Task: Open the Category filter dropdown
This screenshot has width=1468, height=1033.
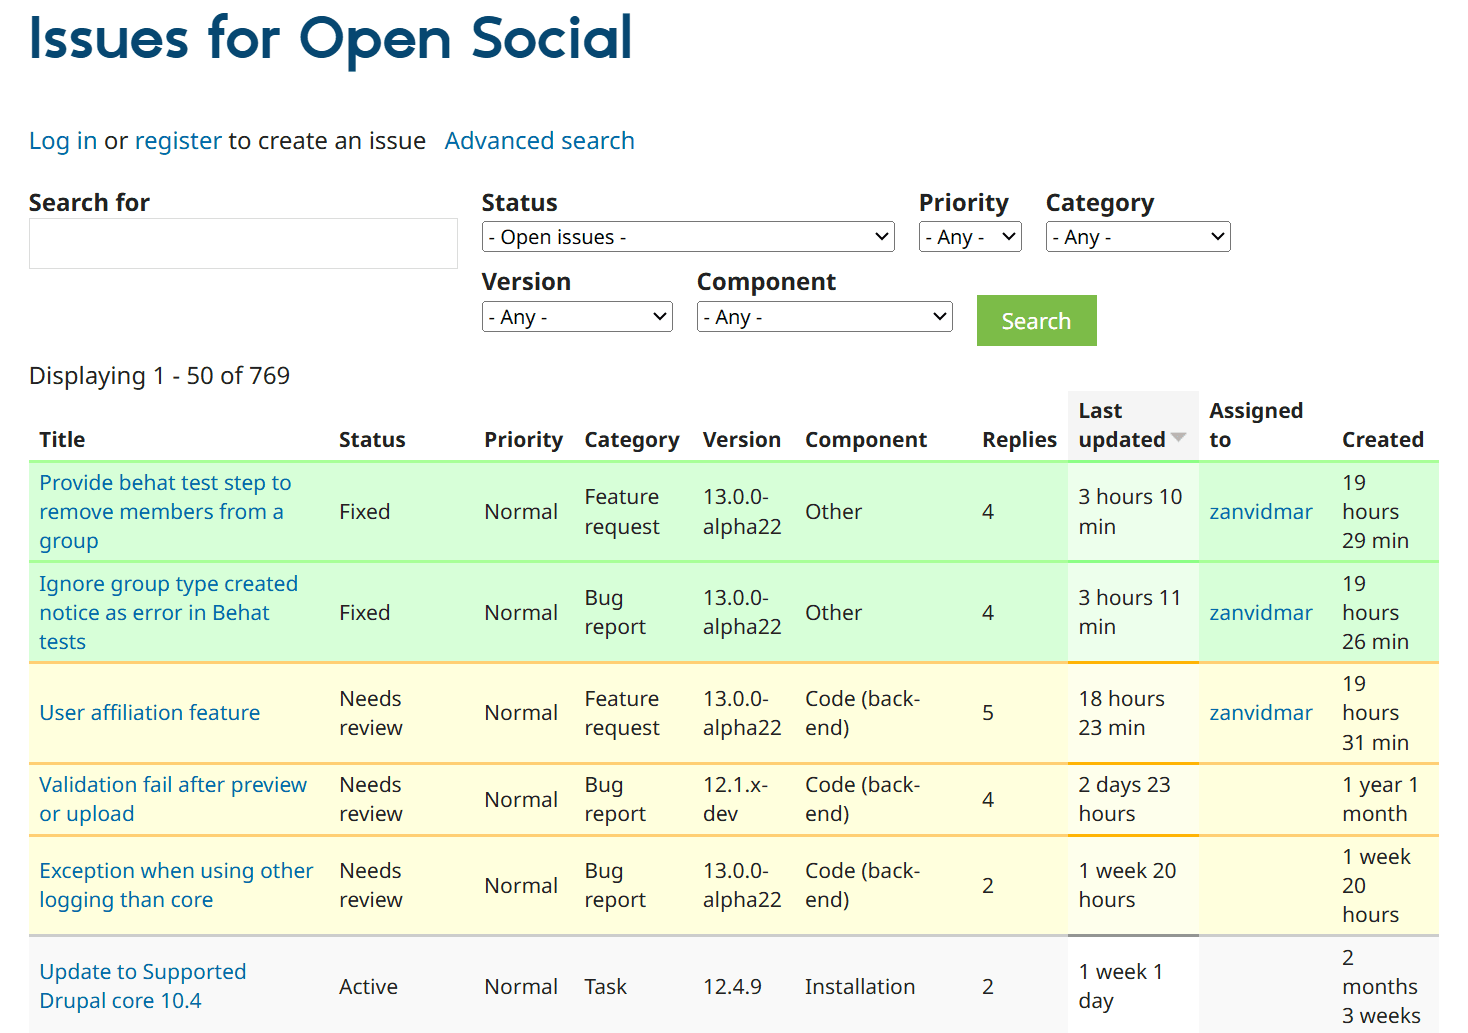Action: pos(1137,237)
